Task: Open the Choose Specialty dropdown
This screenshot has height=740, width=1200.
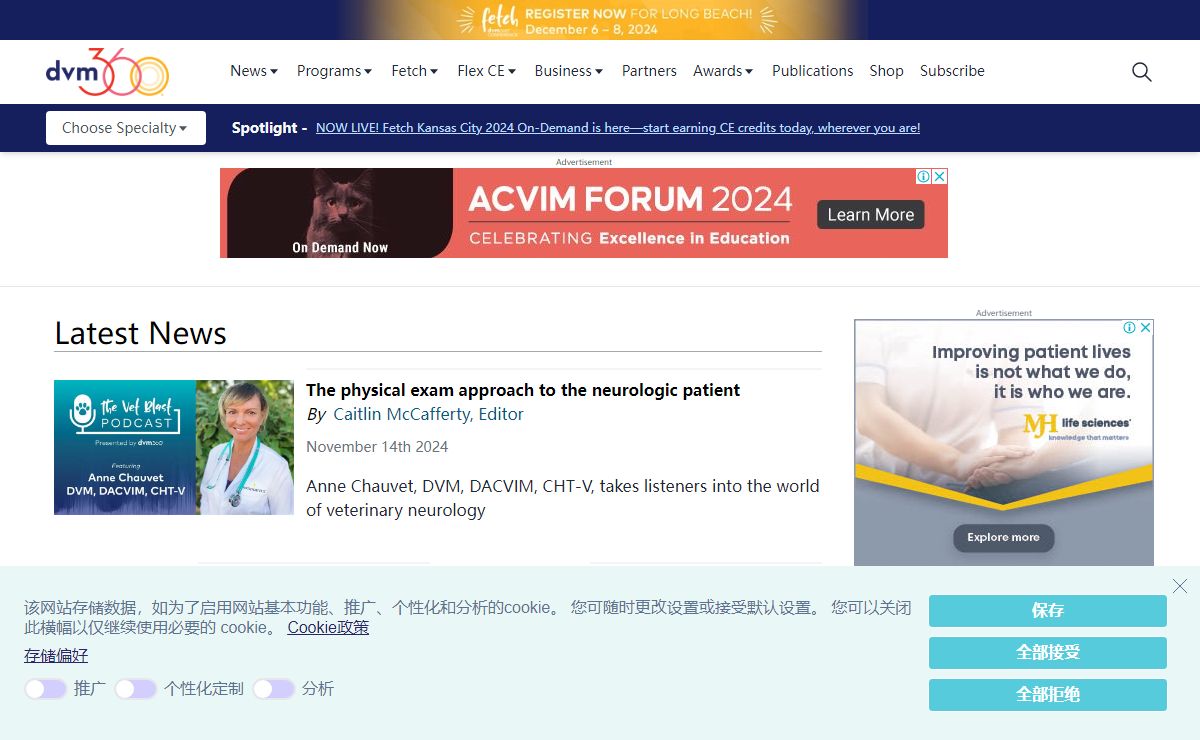Action: 126,128
